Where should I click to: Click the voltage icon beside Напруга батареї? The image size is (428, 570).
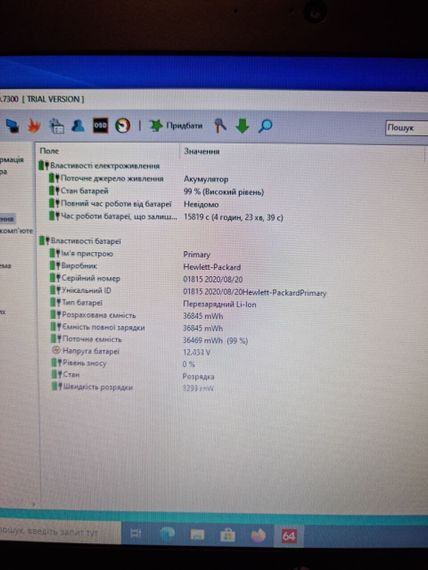[x=56, y=350]
